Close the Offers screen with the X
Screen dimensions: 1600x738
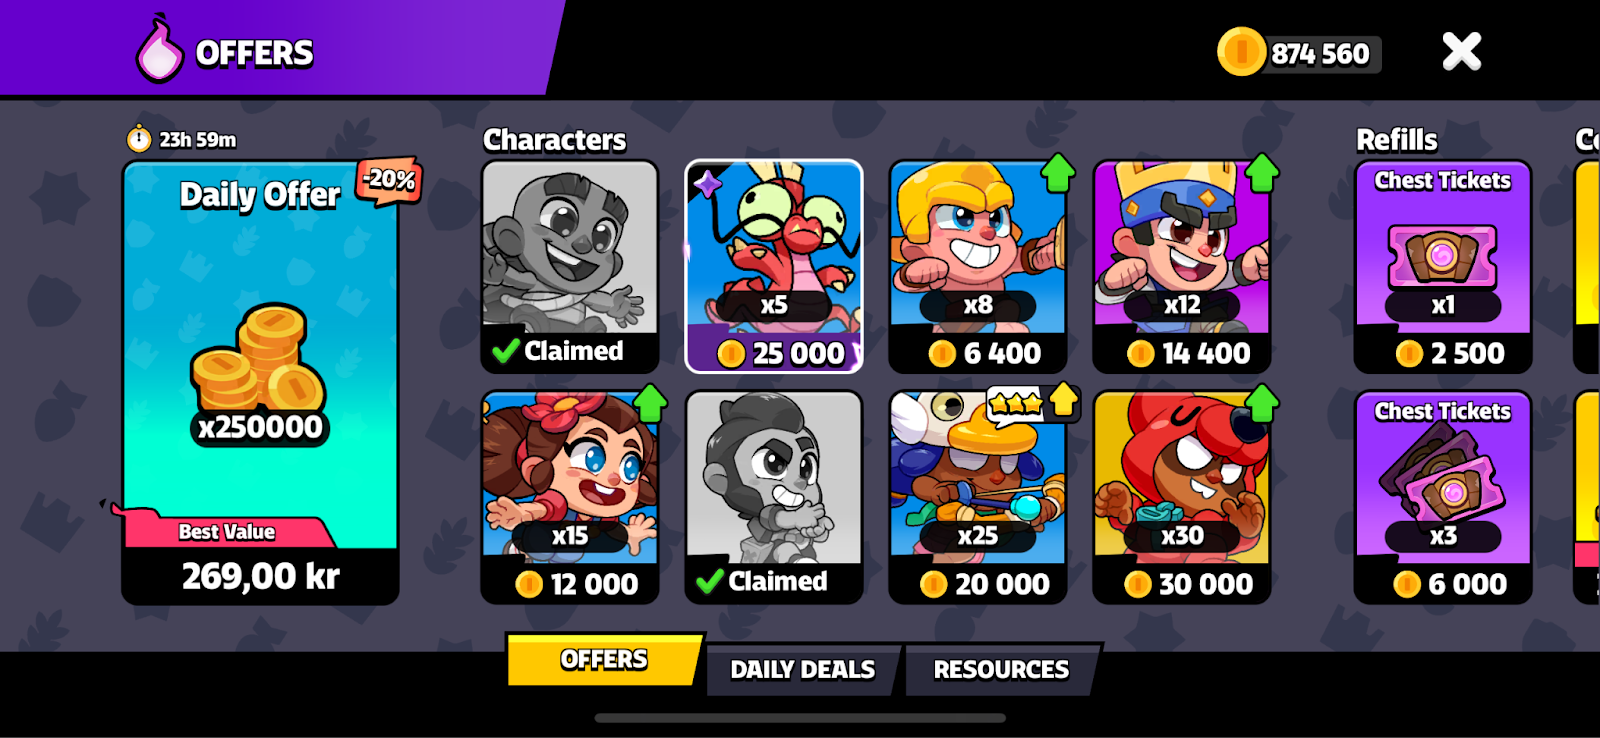click(x=1461, y=51)
